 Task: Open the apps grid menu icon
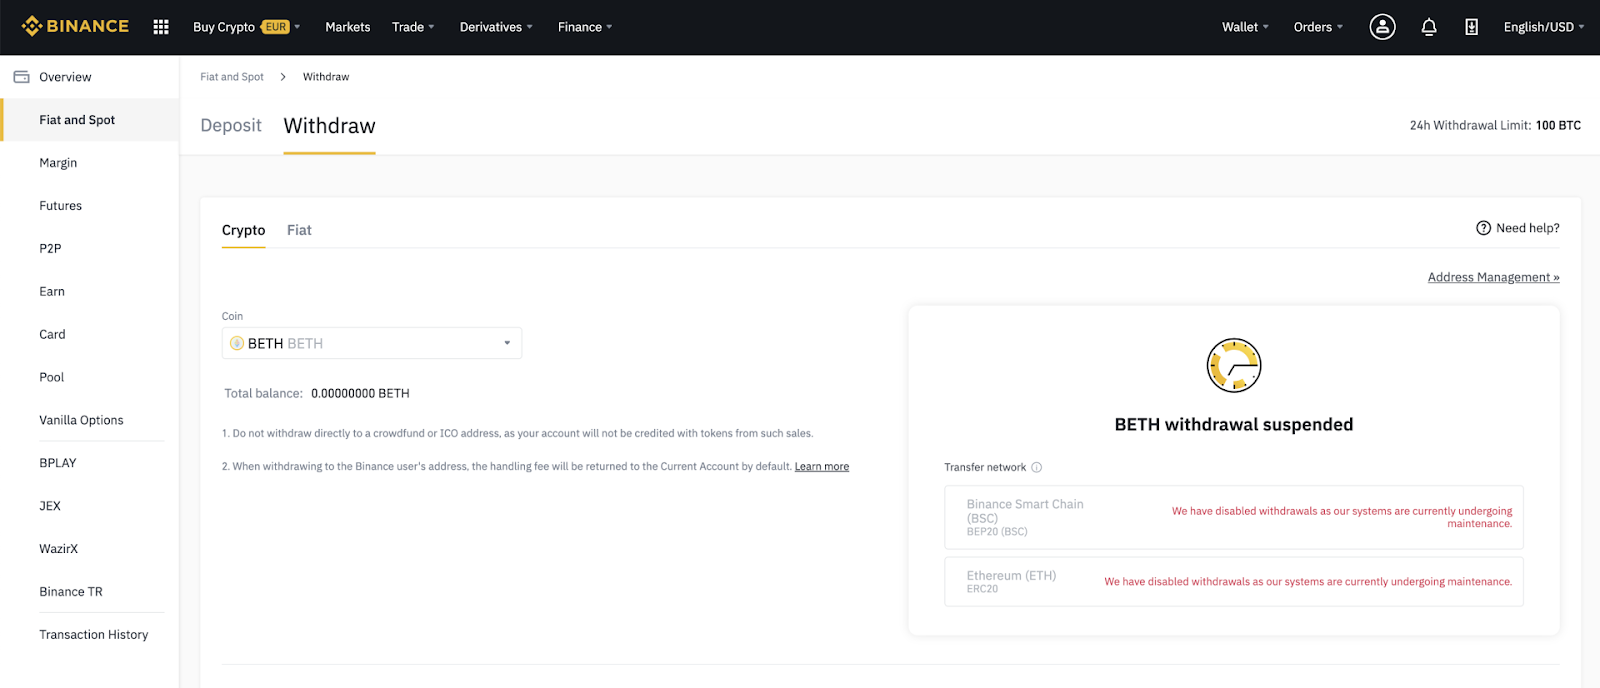(x=161, y=27)
